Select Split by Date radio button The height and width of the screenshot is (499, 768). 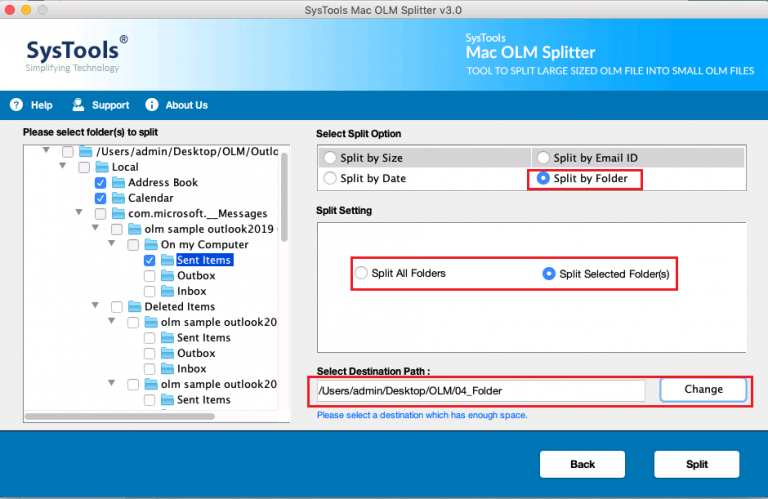pyautogui.click(x=330, y=178)
